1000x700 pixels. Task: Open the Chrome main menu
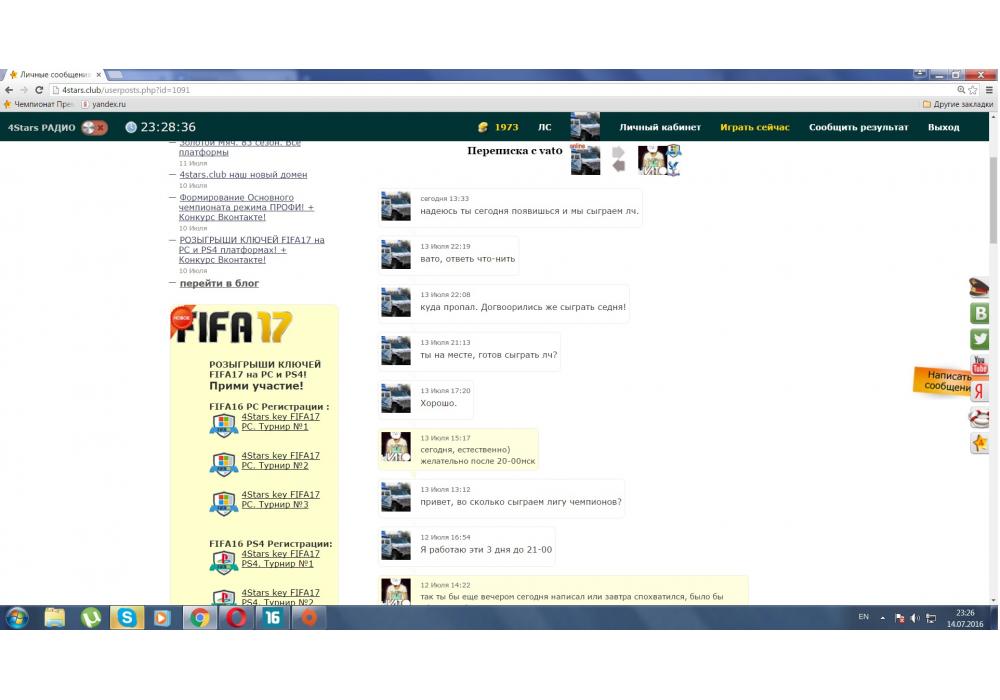(987, 90)
